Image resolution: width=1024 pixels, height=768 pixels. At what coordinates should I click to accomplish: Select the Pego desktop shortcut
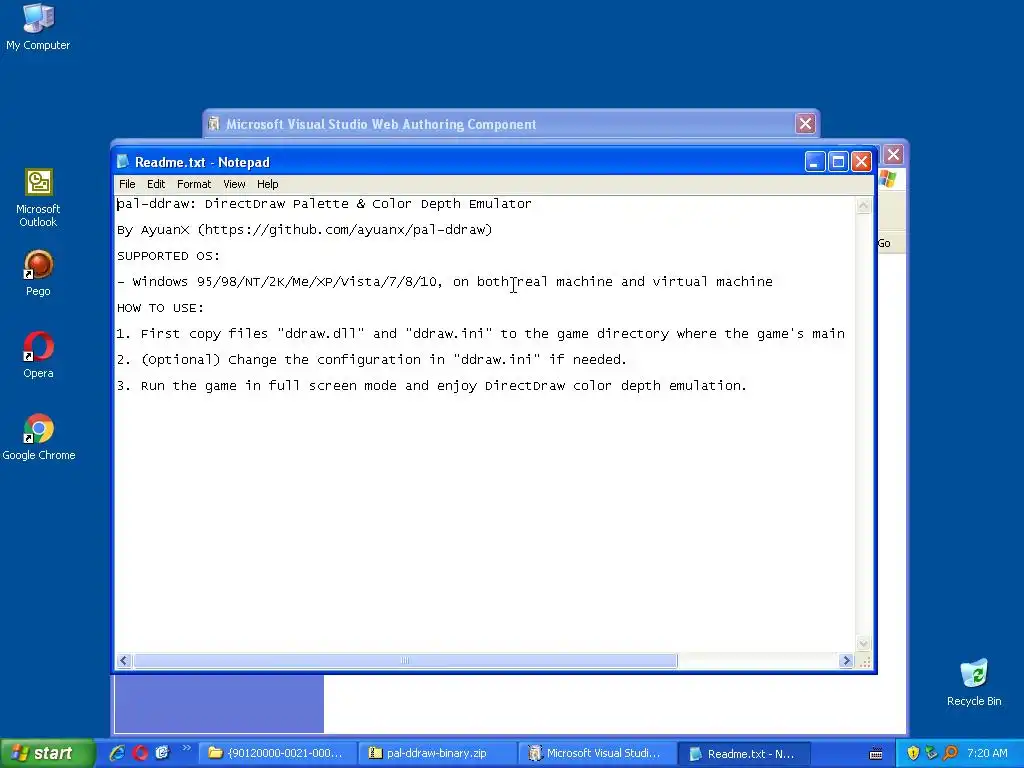click(x=38, y=273)
